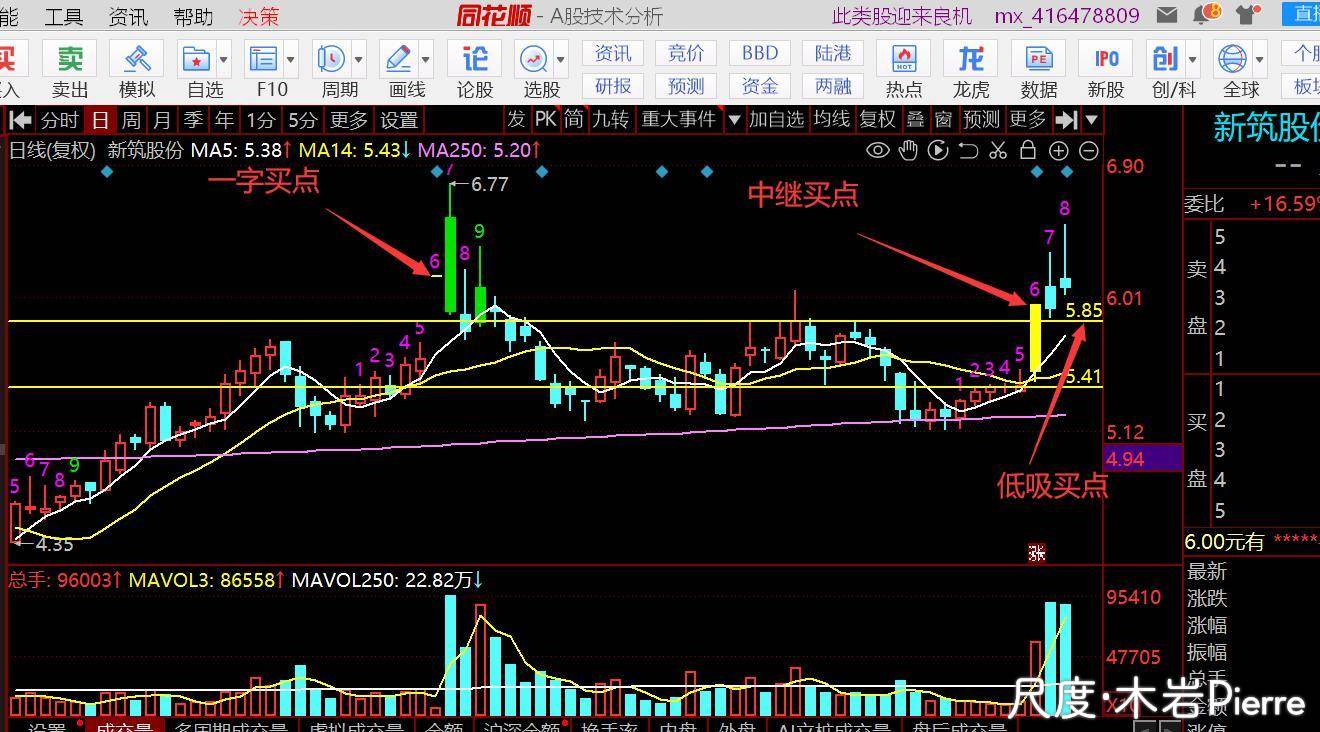Switch to the 分时 intraday tab
The image size is (1320, 732).
coord(59,120)
